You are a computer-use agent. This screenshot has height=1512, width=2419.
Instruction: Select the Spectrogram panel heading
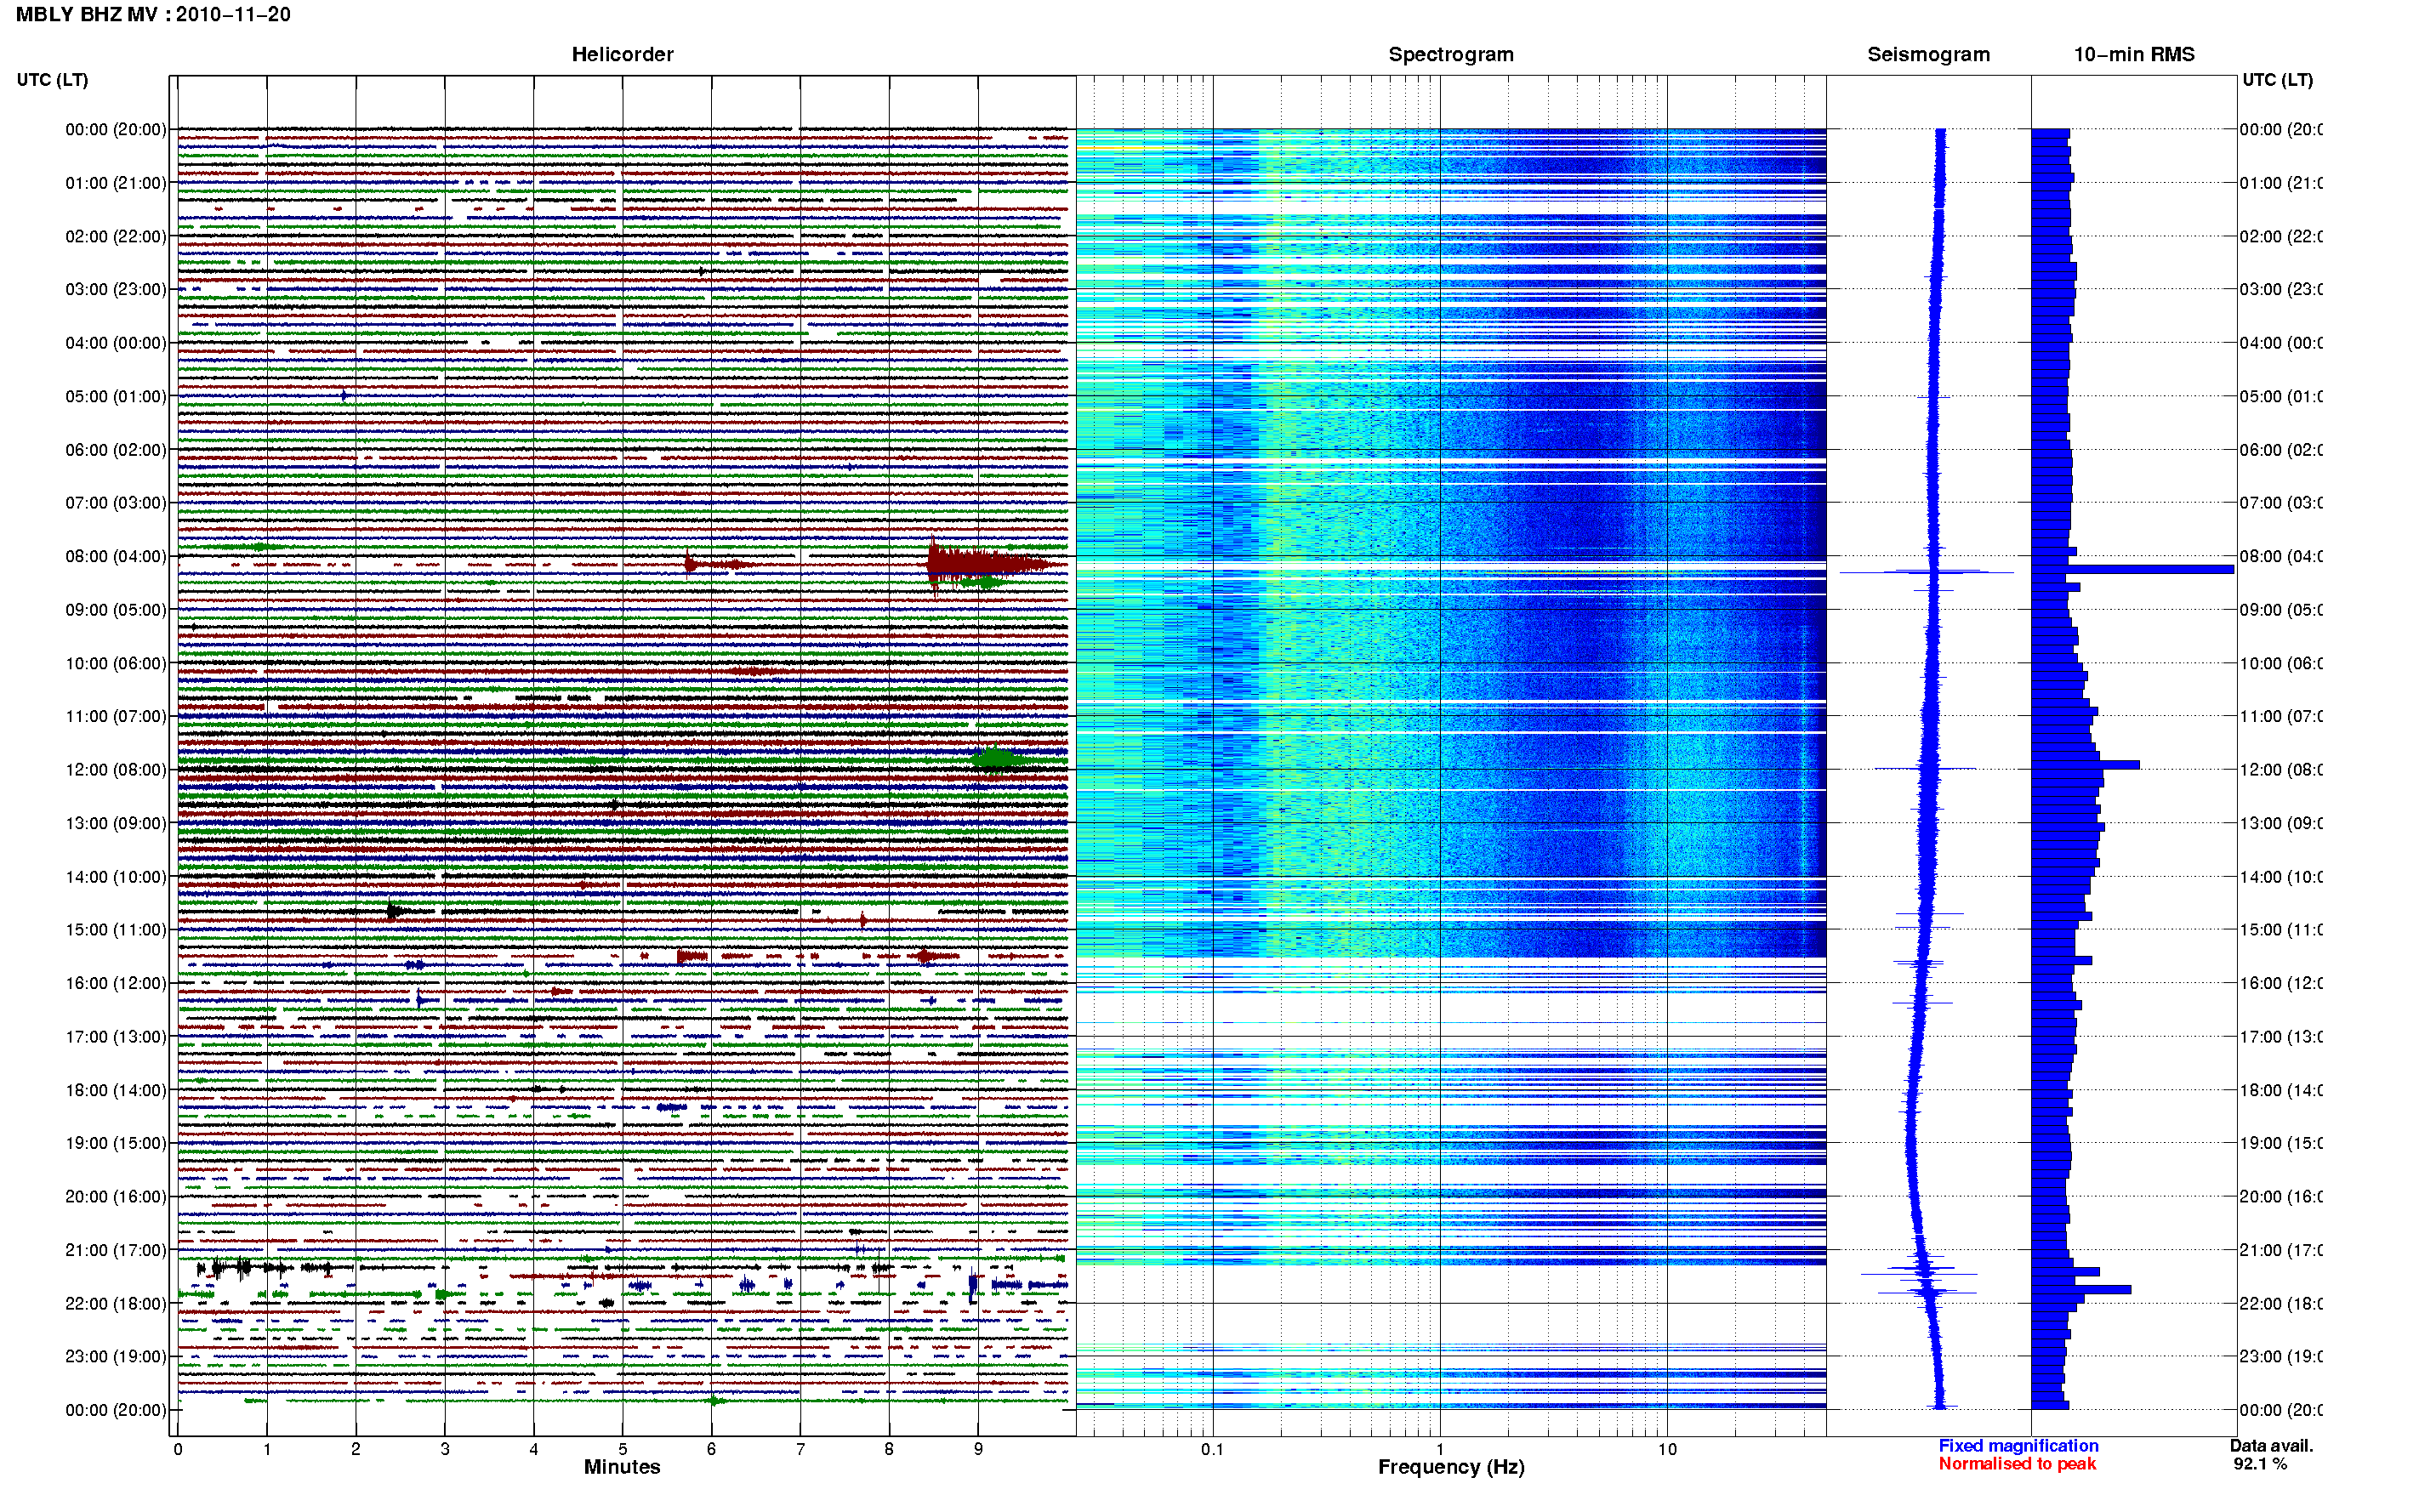pyautogui.click(x=1450, y=54)
